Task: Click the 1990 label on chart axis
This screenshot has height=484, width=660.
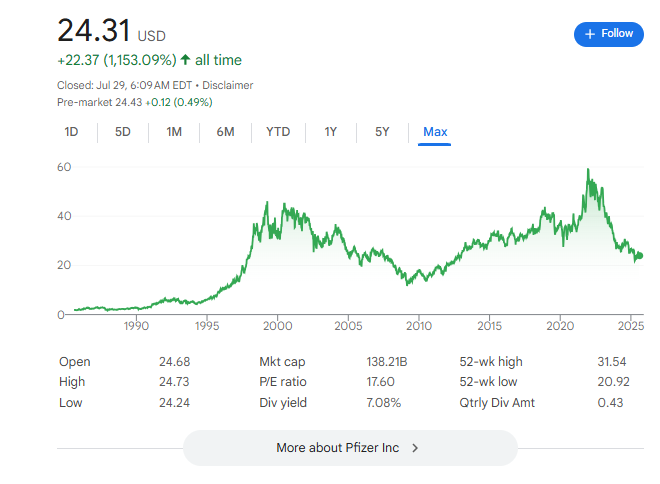Action: click(136, 326)
